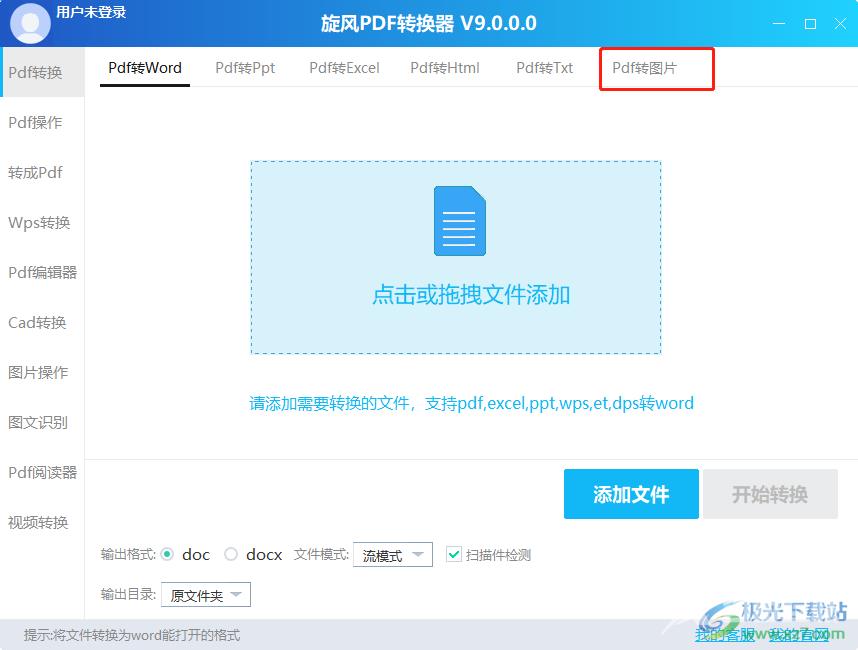Click the 用户未登录 login label
Screen dimensions: 858x650
[91, 12]
